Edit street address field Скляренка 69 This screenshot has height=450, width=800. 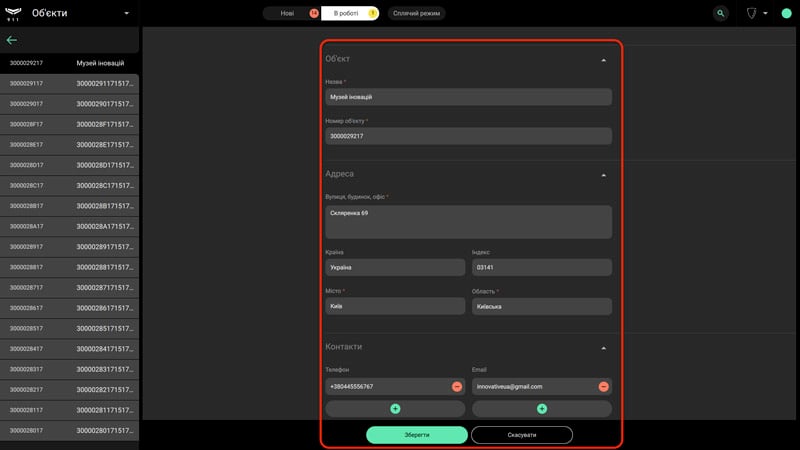468,222
